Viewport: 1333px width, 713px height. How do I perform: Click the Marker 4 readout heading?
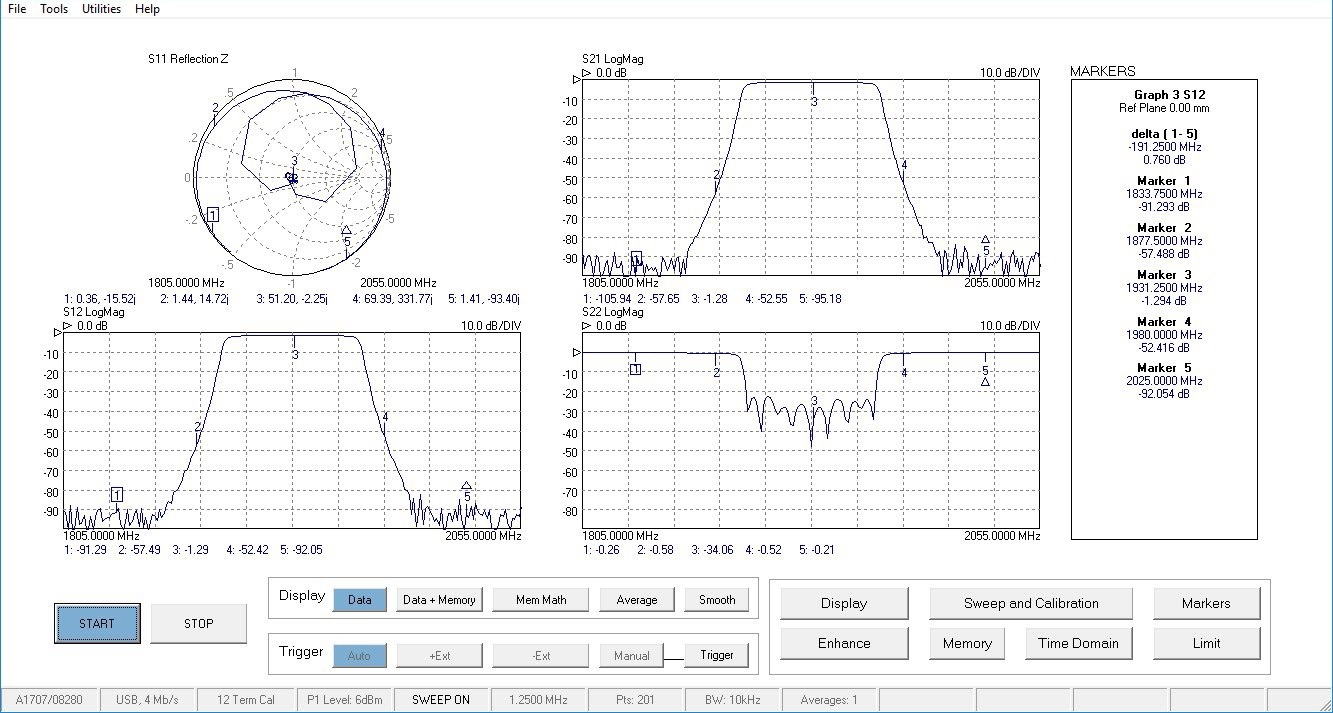(x=1164, y=322)
